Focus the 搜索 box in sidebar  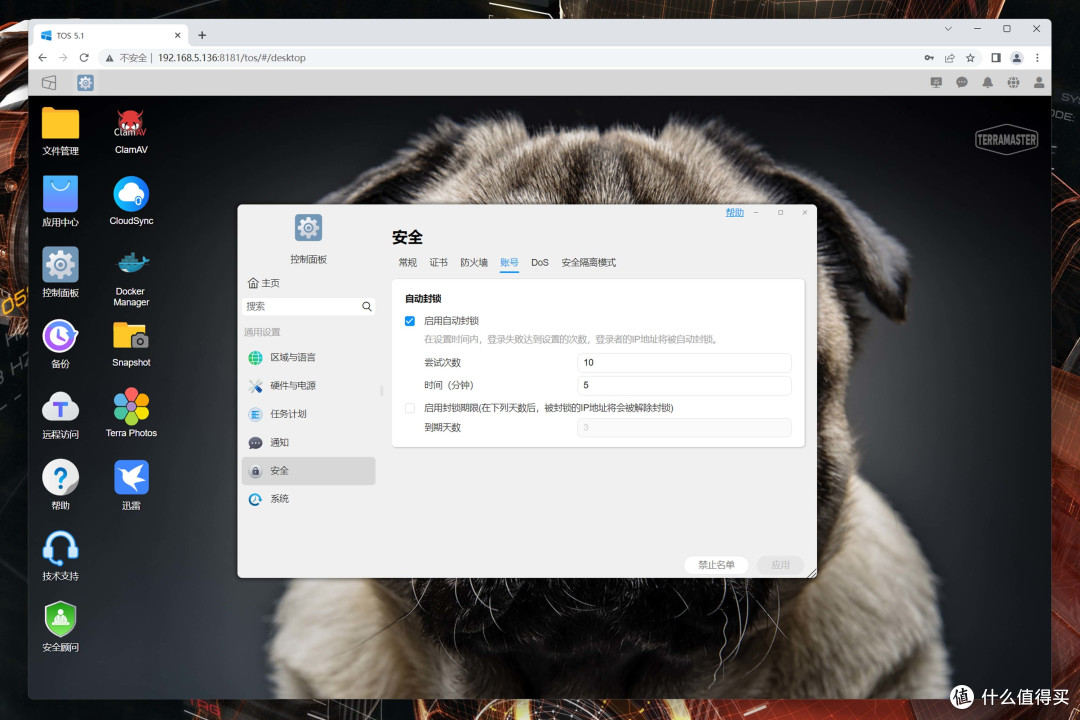[x=309, y=306]
